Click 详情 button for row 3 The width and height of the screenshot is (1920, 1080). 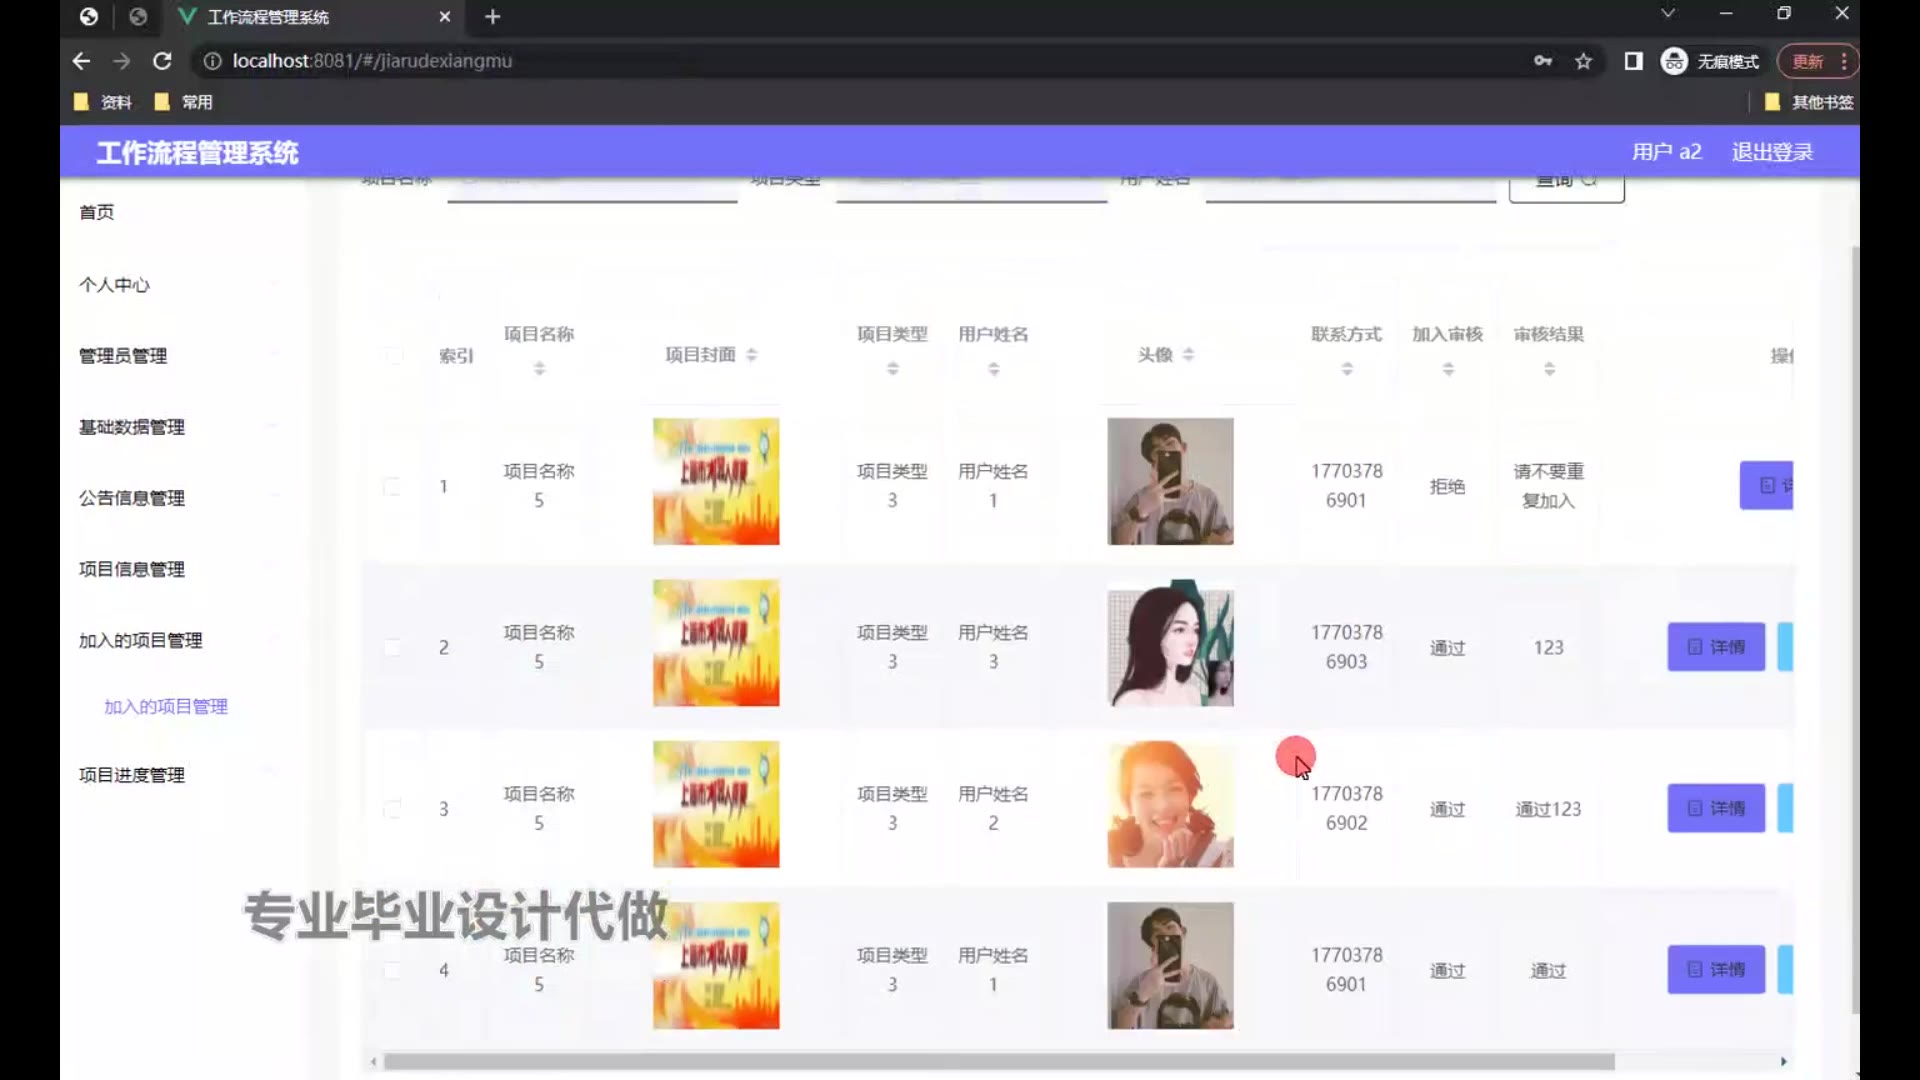tap(1716, 808)
